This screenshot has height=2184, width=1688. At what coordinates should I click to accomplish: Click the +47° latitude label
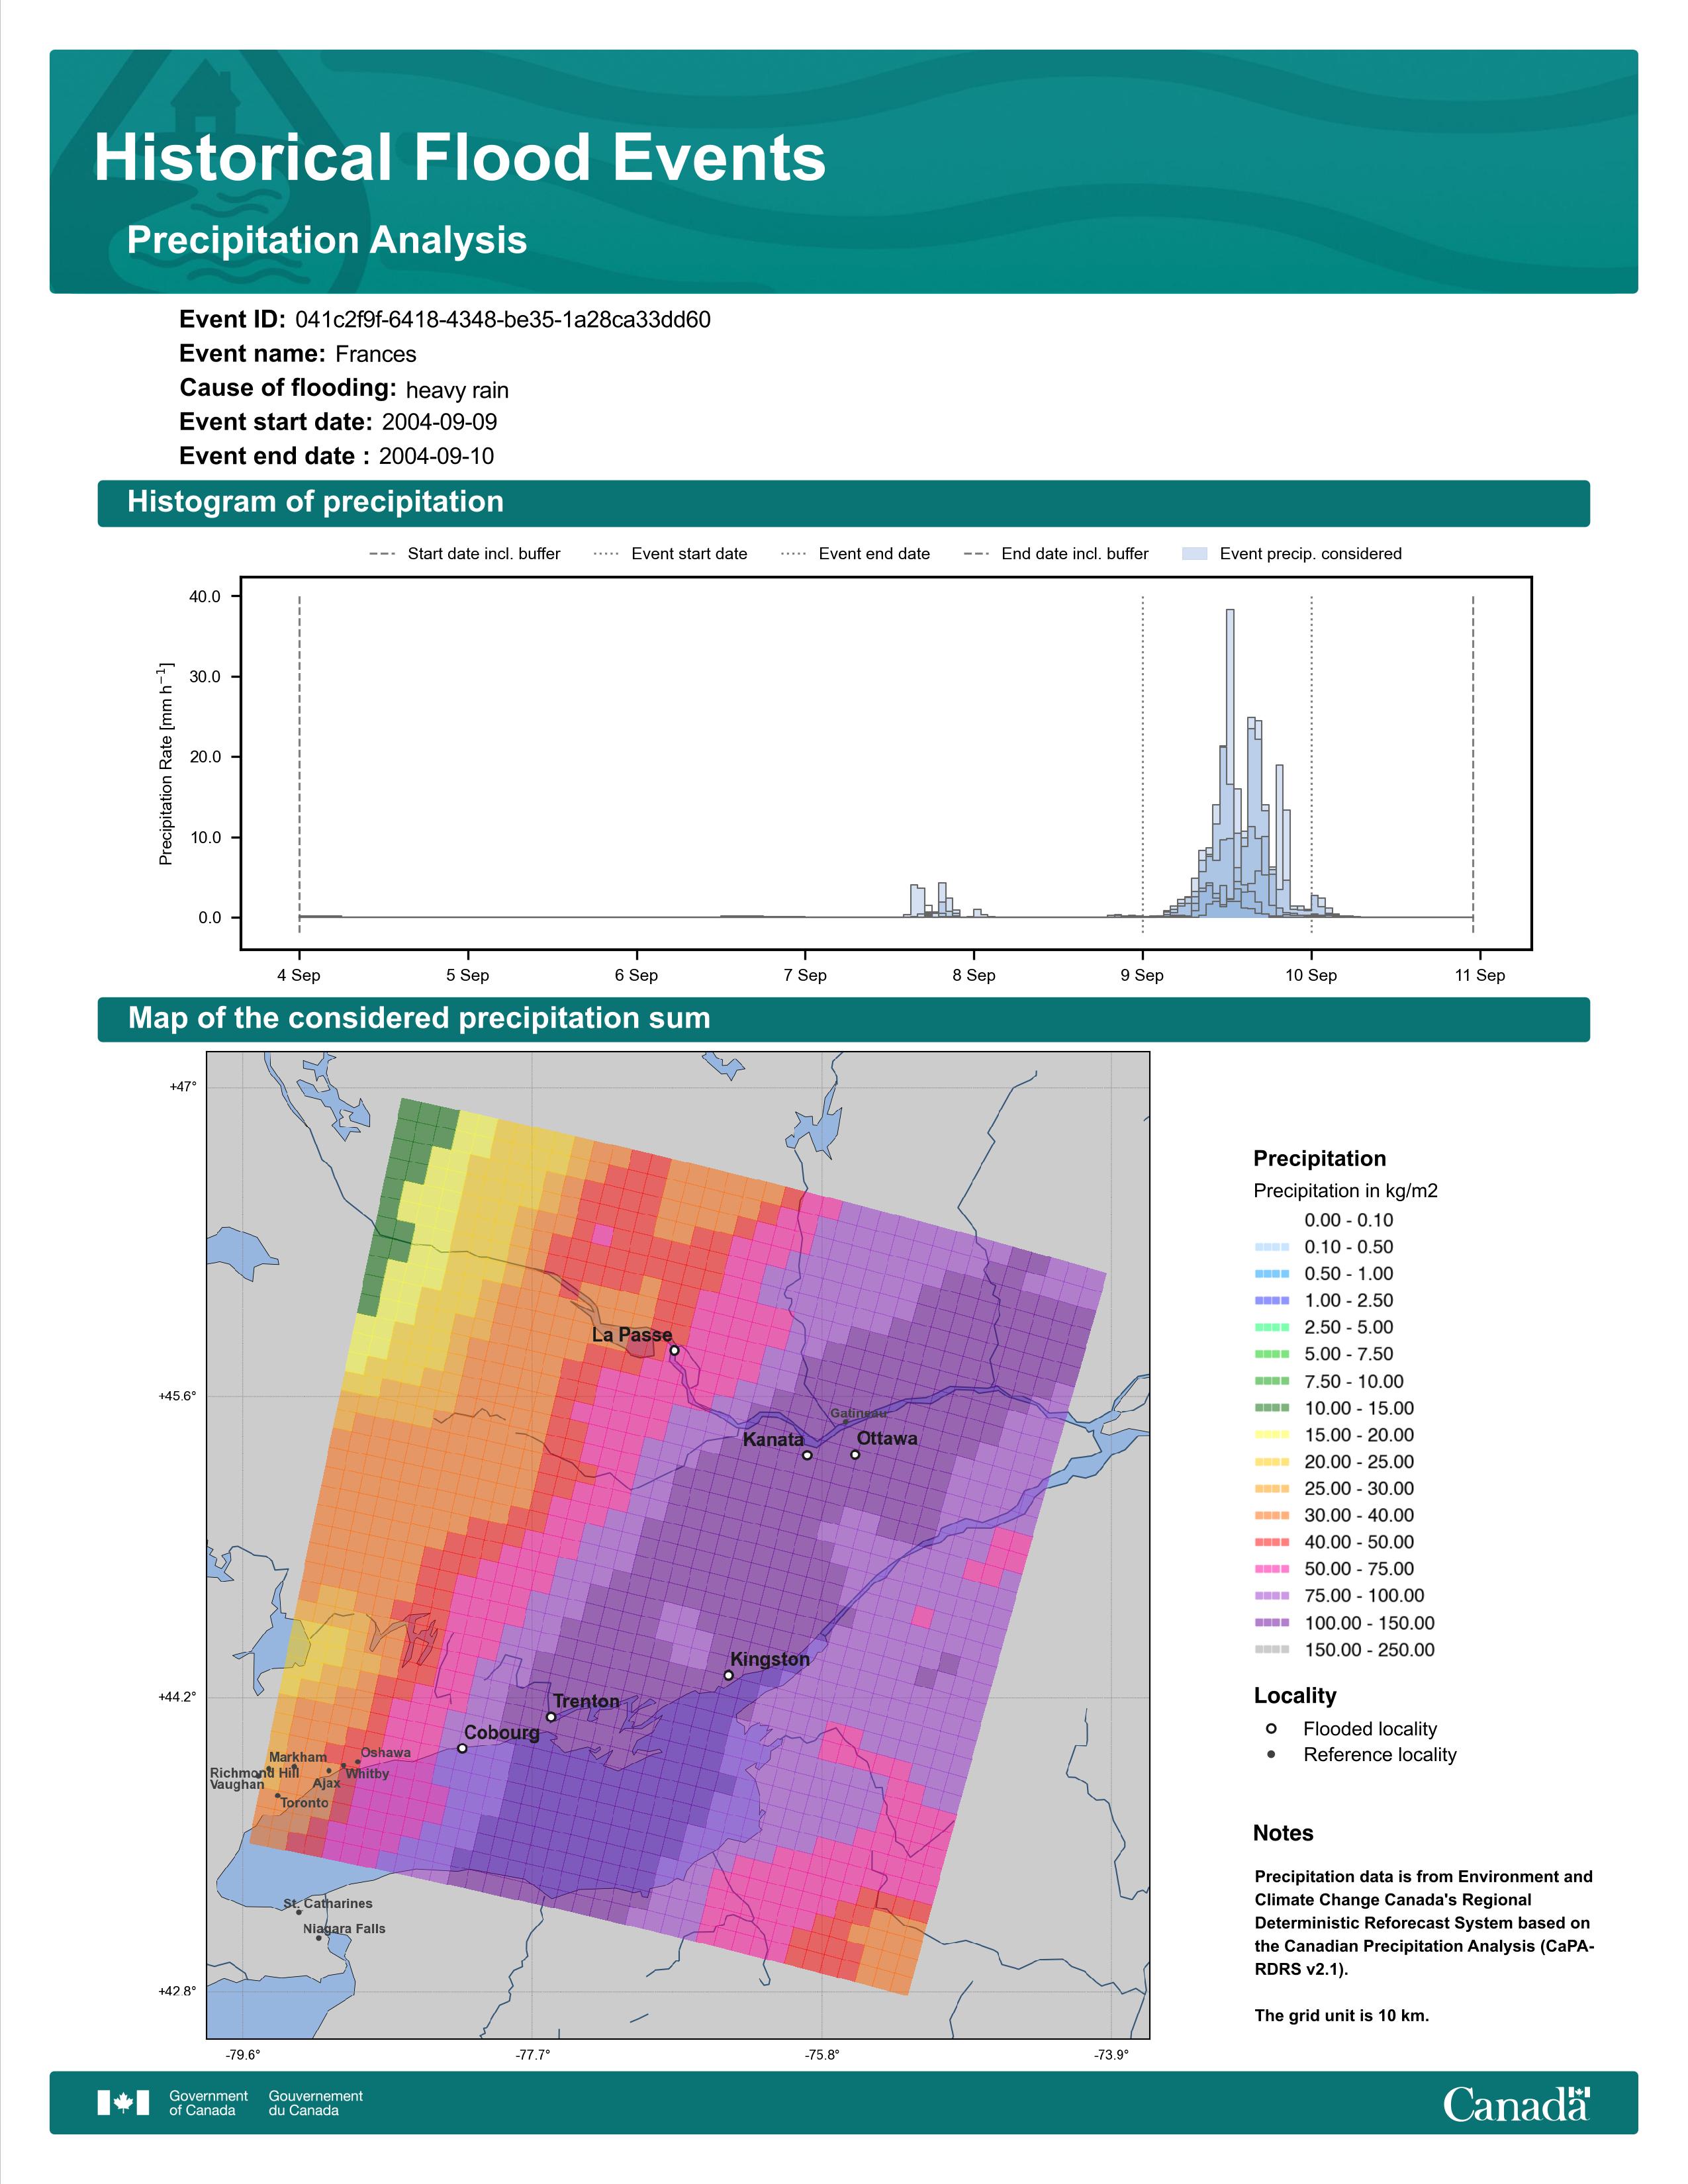pos(183,1086)
